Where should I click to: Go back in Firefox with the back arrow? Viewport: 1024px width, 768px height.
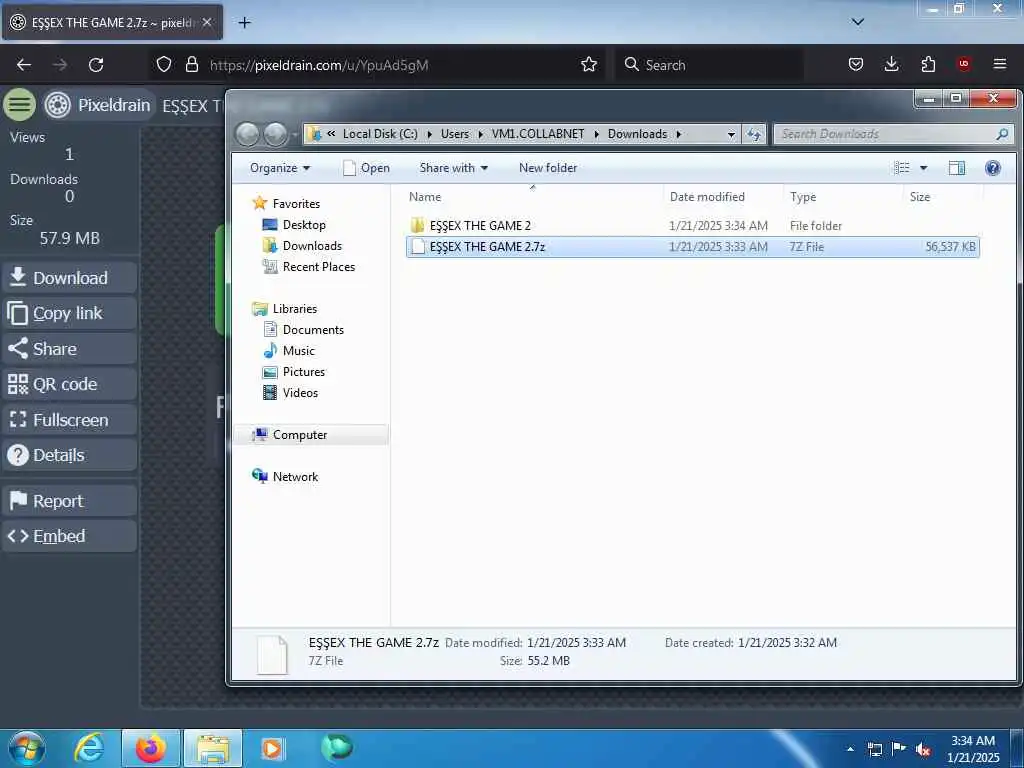click(24, 65)
